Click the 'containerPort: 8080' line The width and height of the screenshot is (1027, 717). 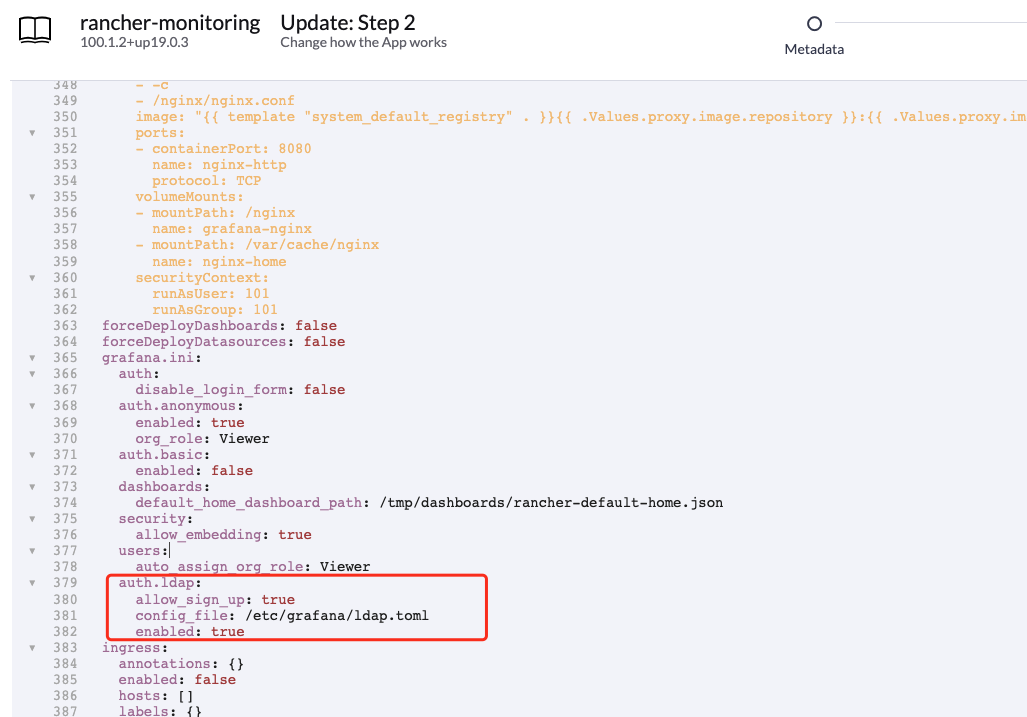pyautogui.click(x=223, y=149)
